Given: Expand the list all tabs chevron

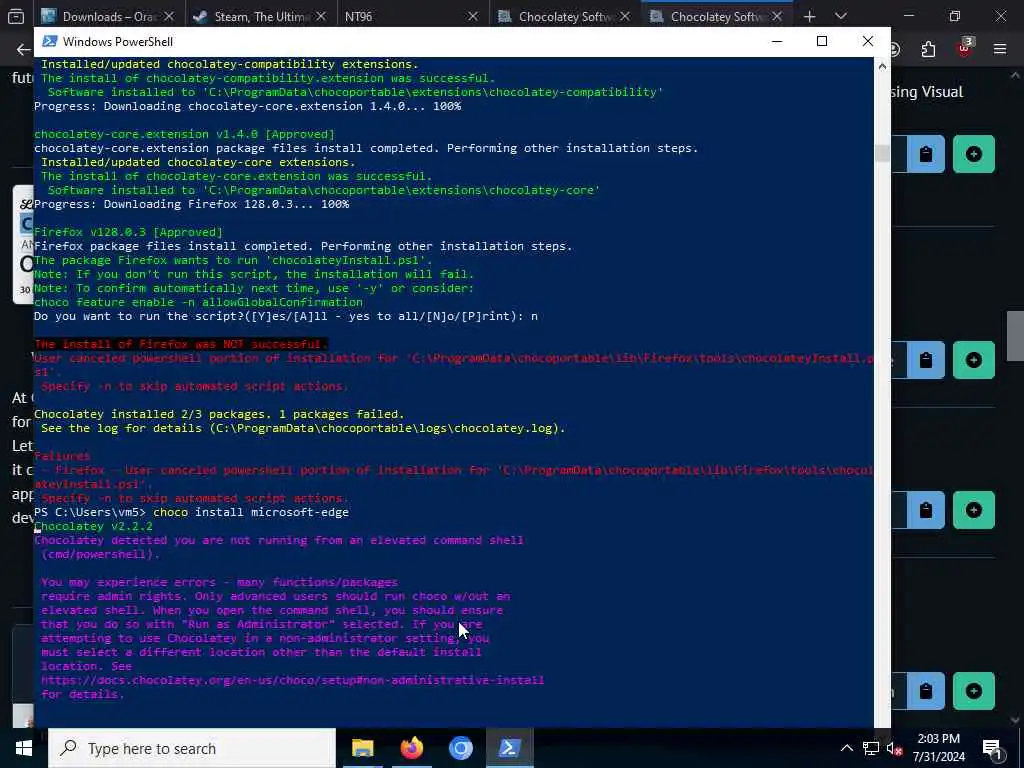Looking at the screenshot, I should tap(841, 16).
